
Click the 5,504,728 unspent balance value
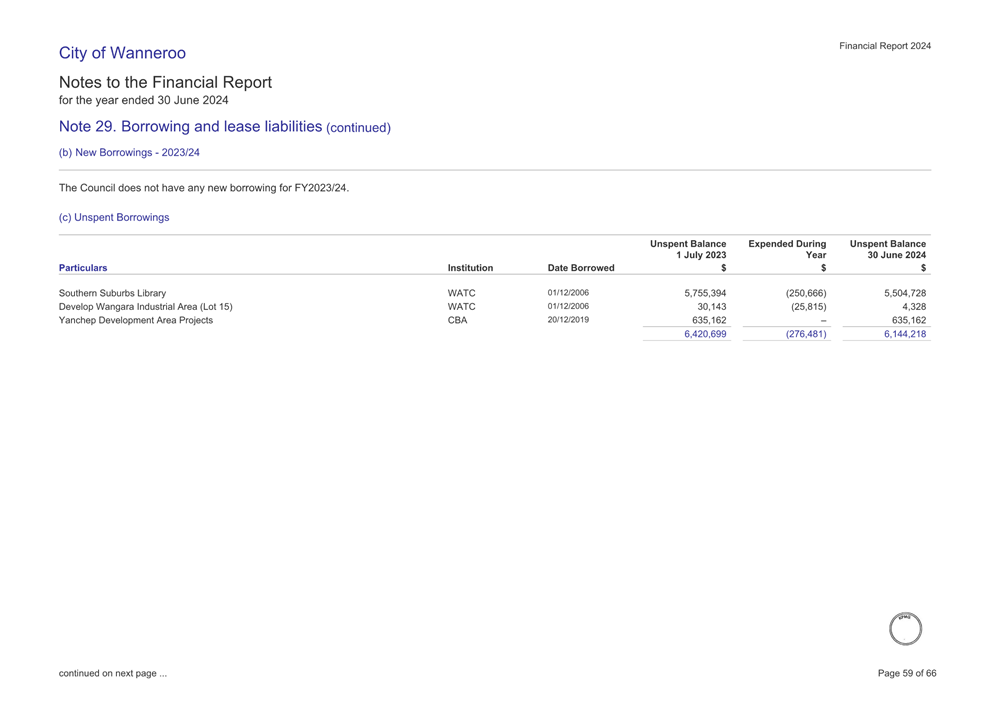point(904,293)
